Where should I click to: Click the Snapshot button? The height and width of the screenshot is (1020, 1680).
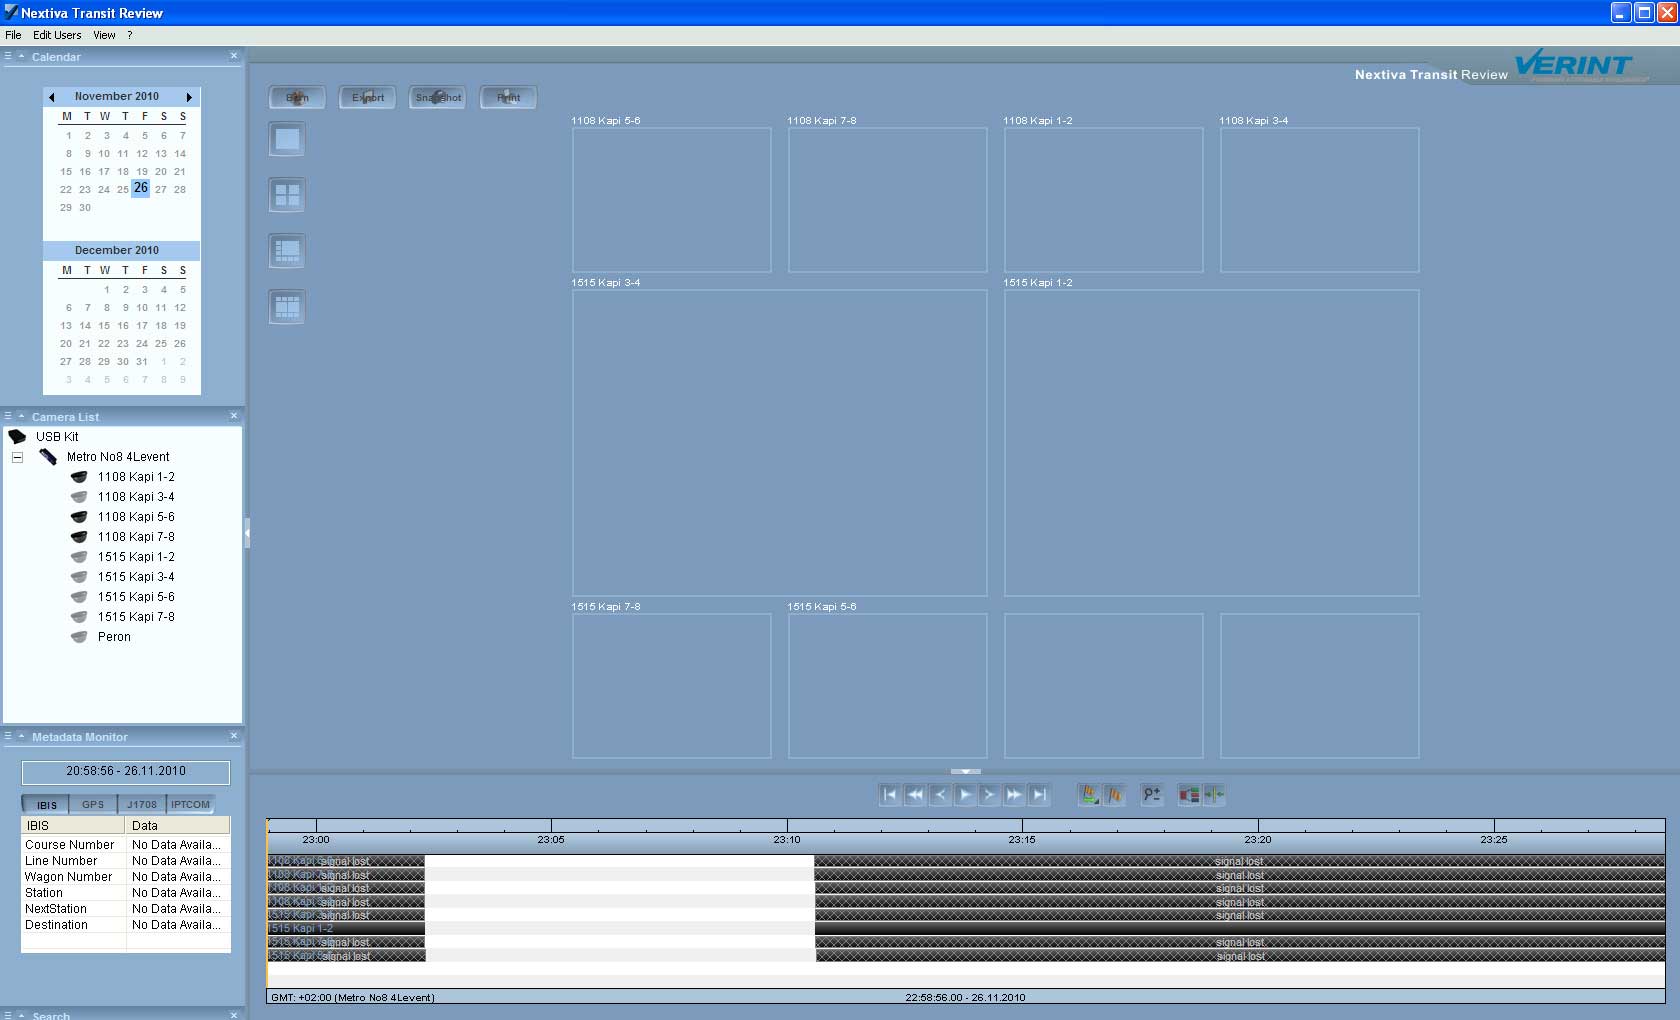click(438, 97)
